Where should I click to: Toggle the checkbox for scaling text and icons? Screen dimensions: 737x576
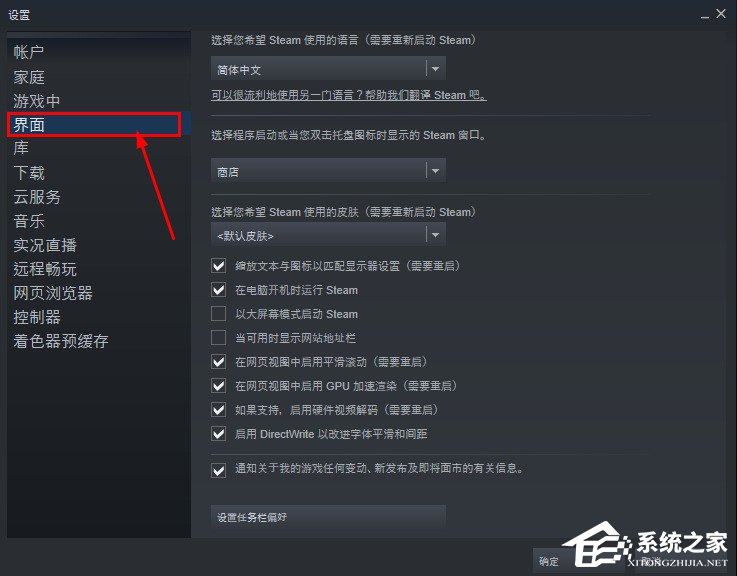click(219, 266)
